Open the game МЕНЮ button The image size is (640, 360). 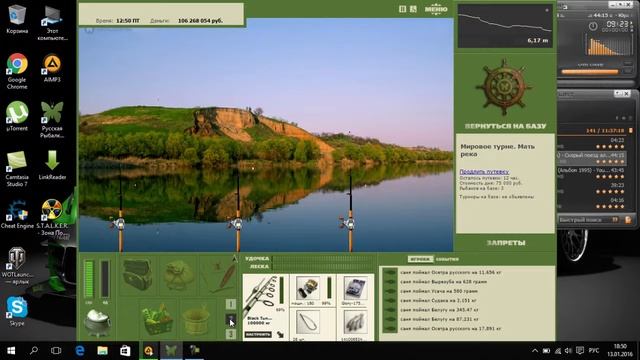pos(436,9)
